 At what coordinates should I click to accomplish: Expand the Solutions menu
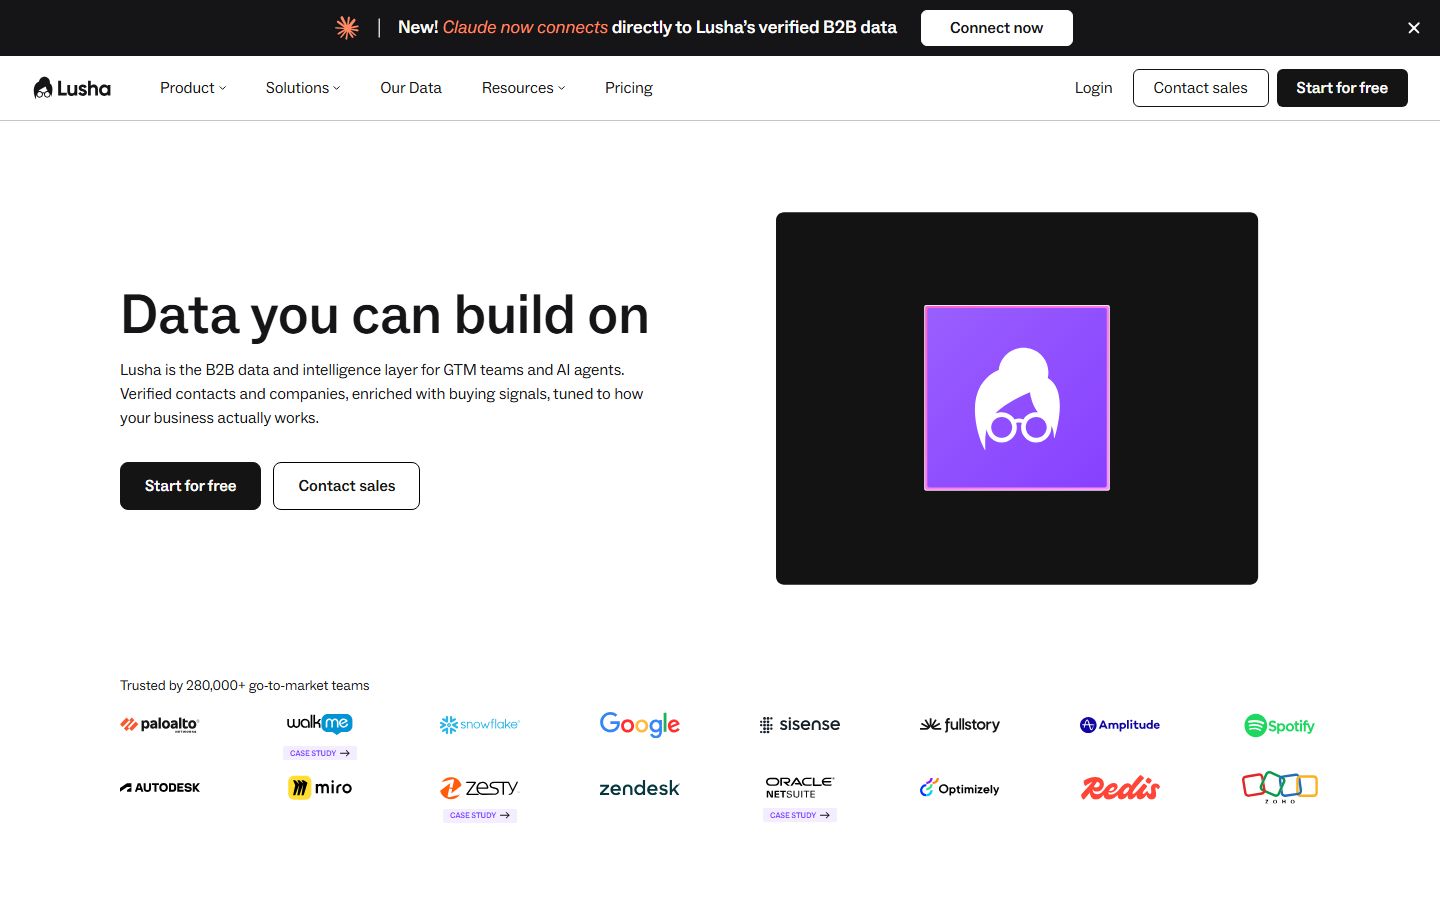pyautogui.click(x=303, y=88)
